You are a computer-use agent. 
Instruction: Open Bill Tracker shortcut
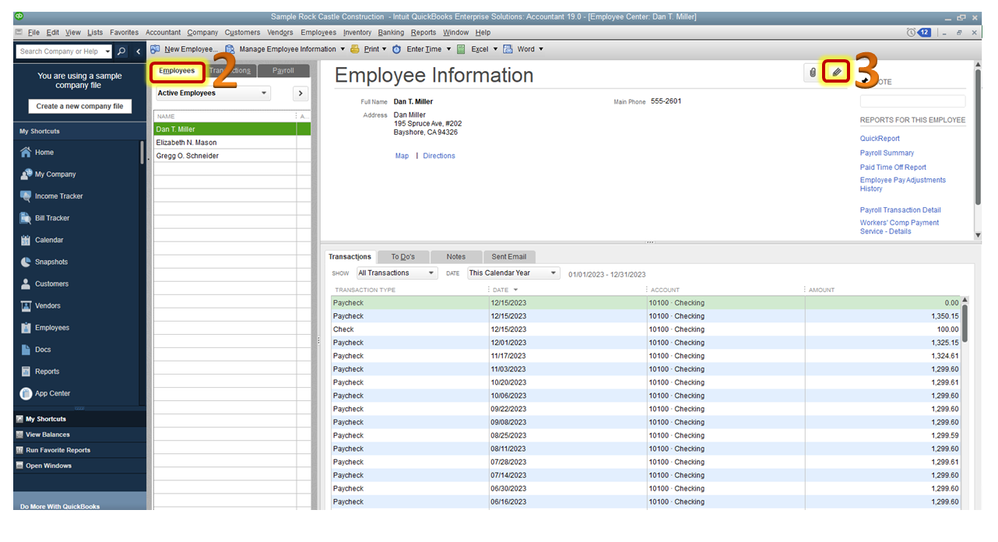pyautogui.click(x=45, y=218)
